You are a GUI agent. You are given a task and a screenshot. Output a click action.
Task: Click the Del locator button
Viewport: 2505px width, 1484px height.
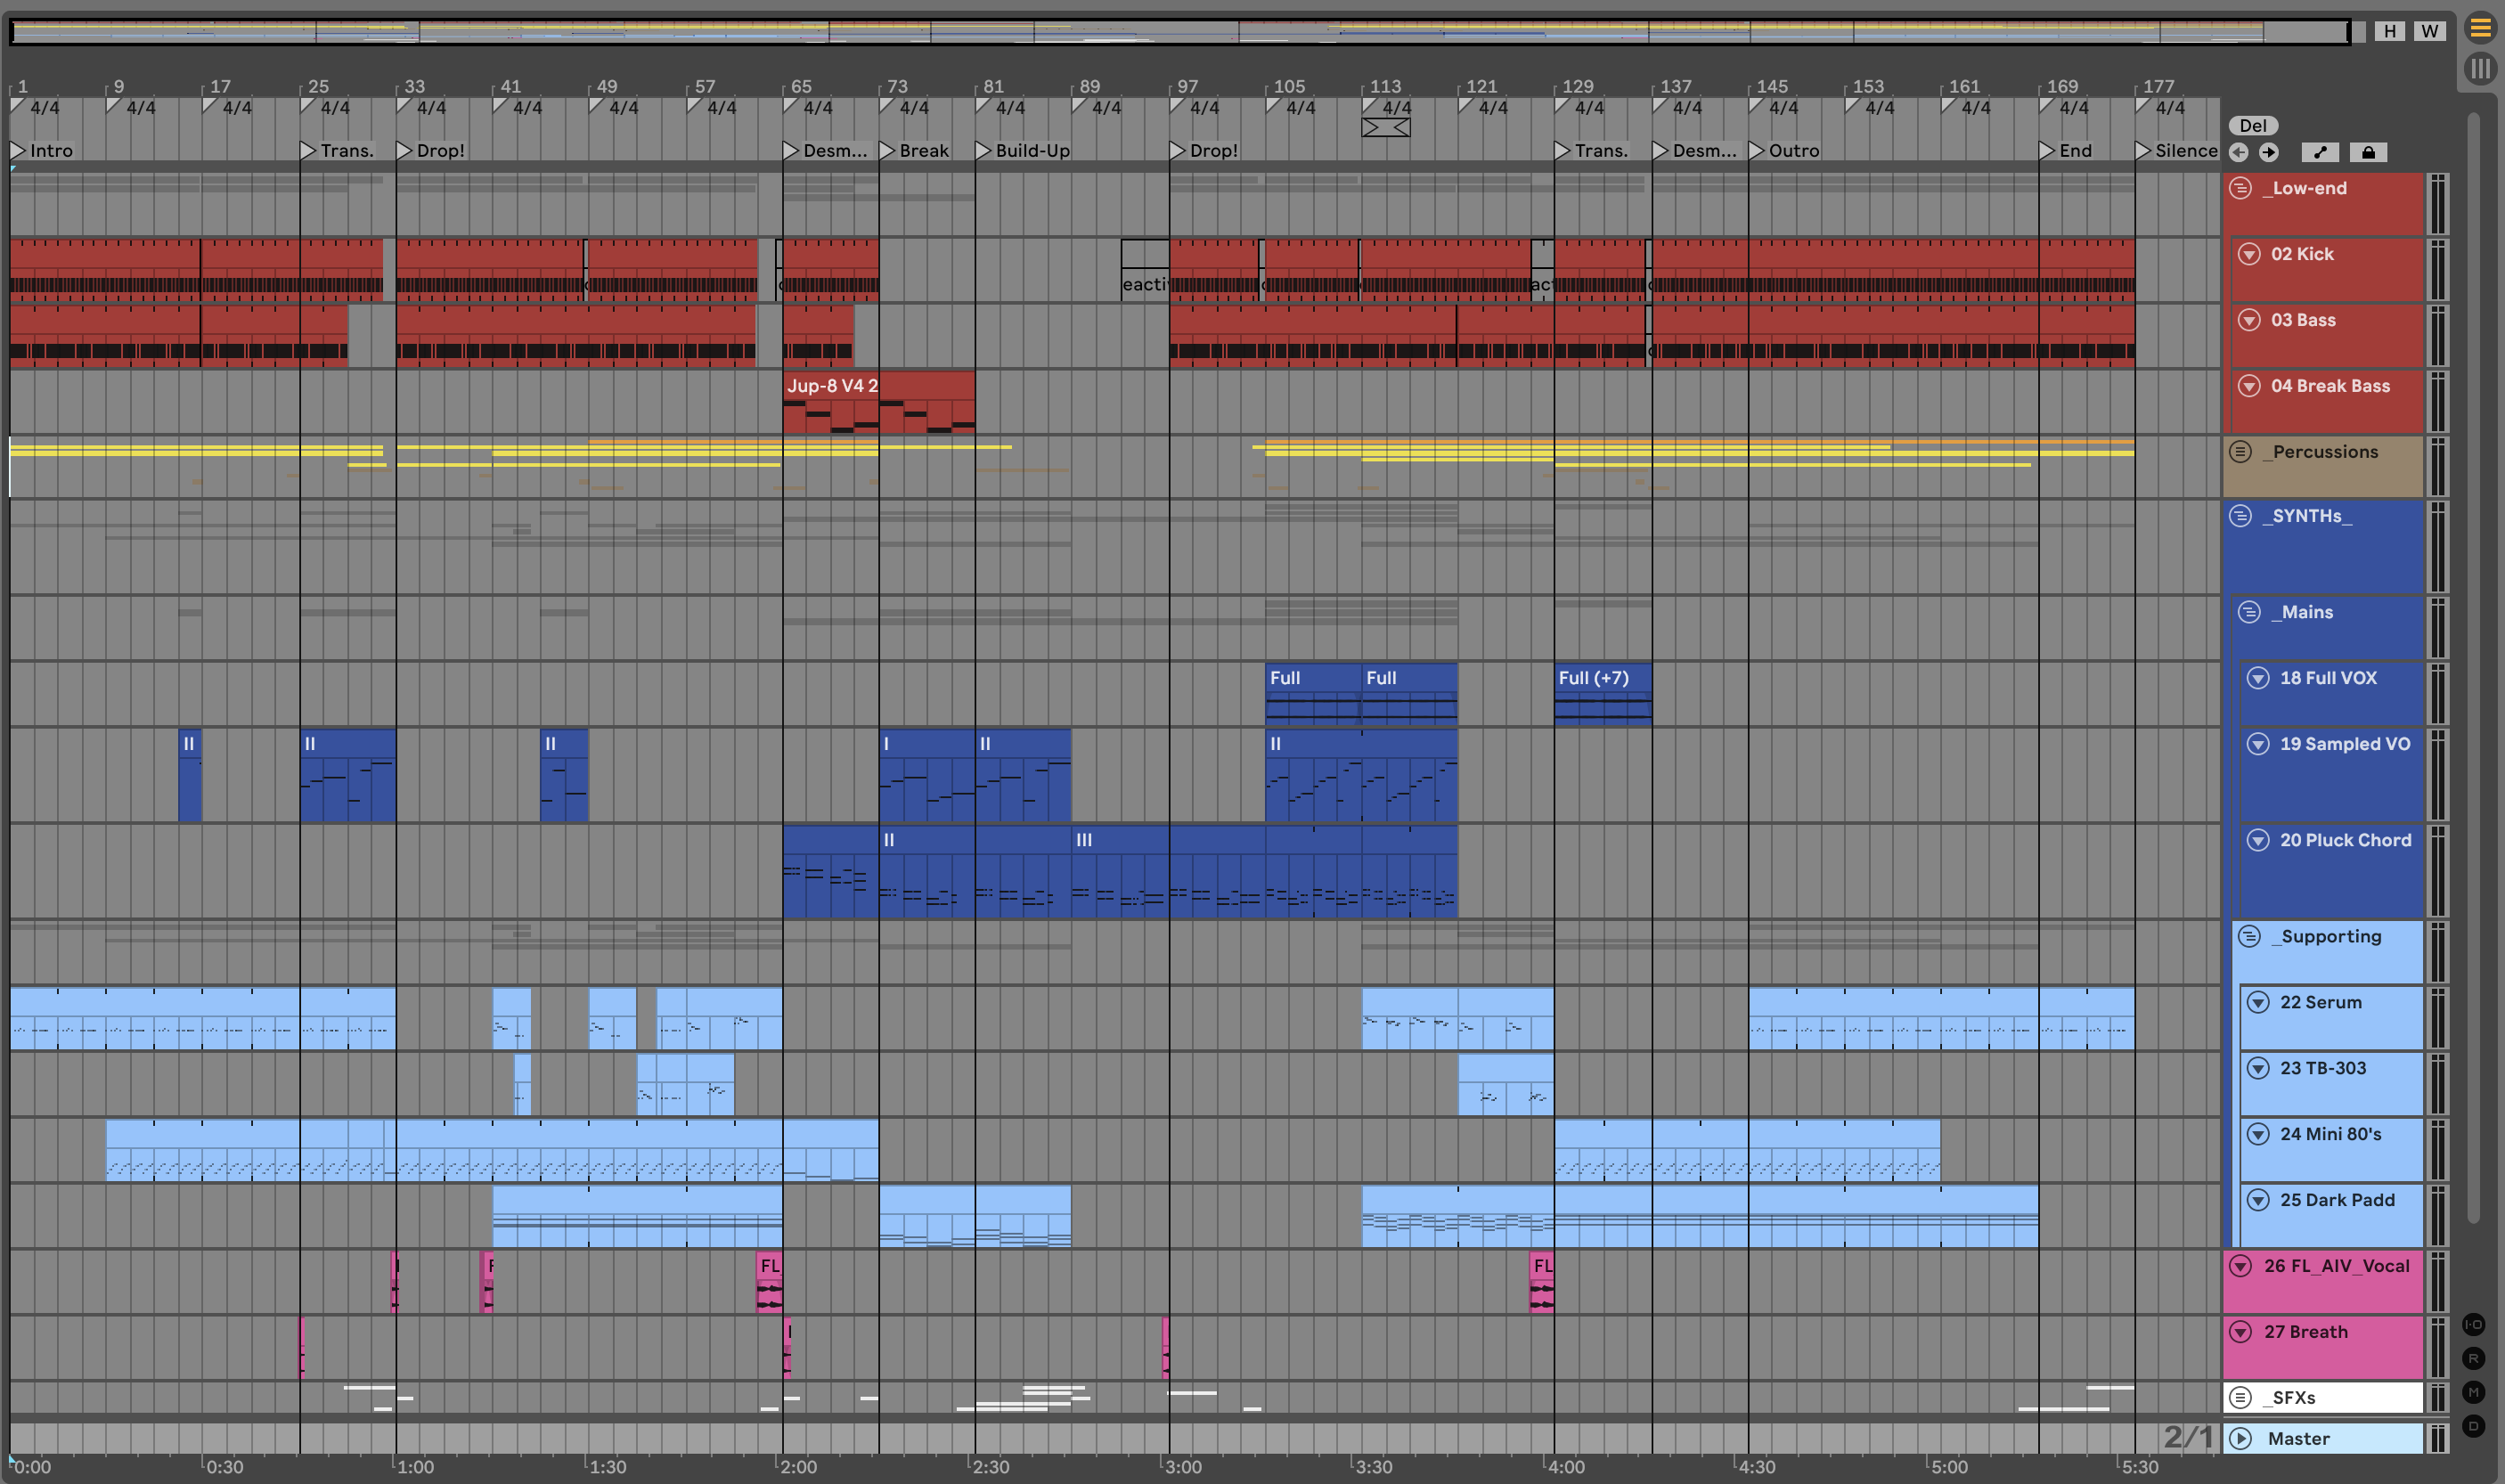tap(2253, 125)
